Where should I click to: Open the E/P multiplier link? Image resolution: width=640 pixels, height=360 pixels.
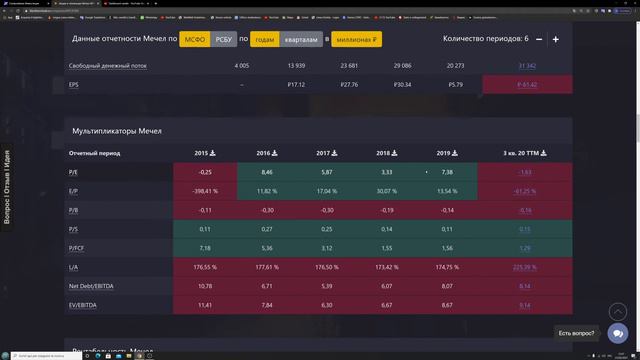click(73, 191)
